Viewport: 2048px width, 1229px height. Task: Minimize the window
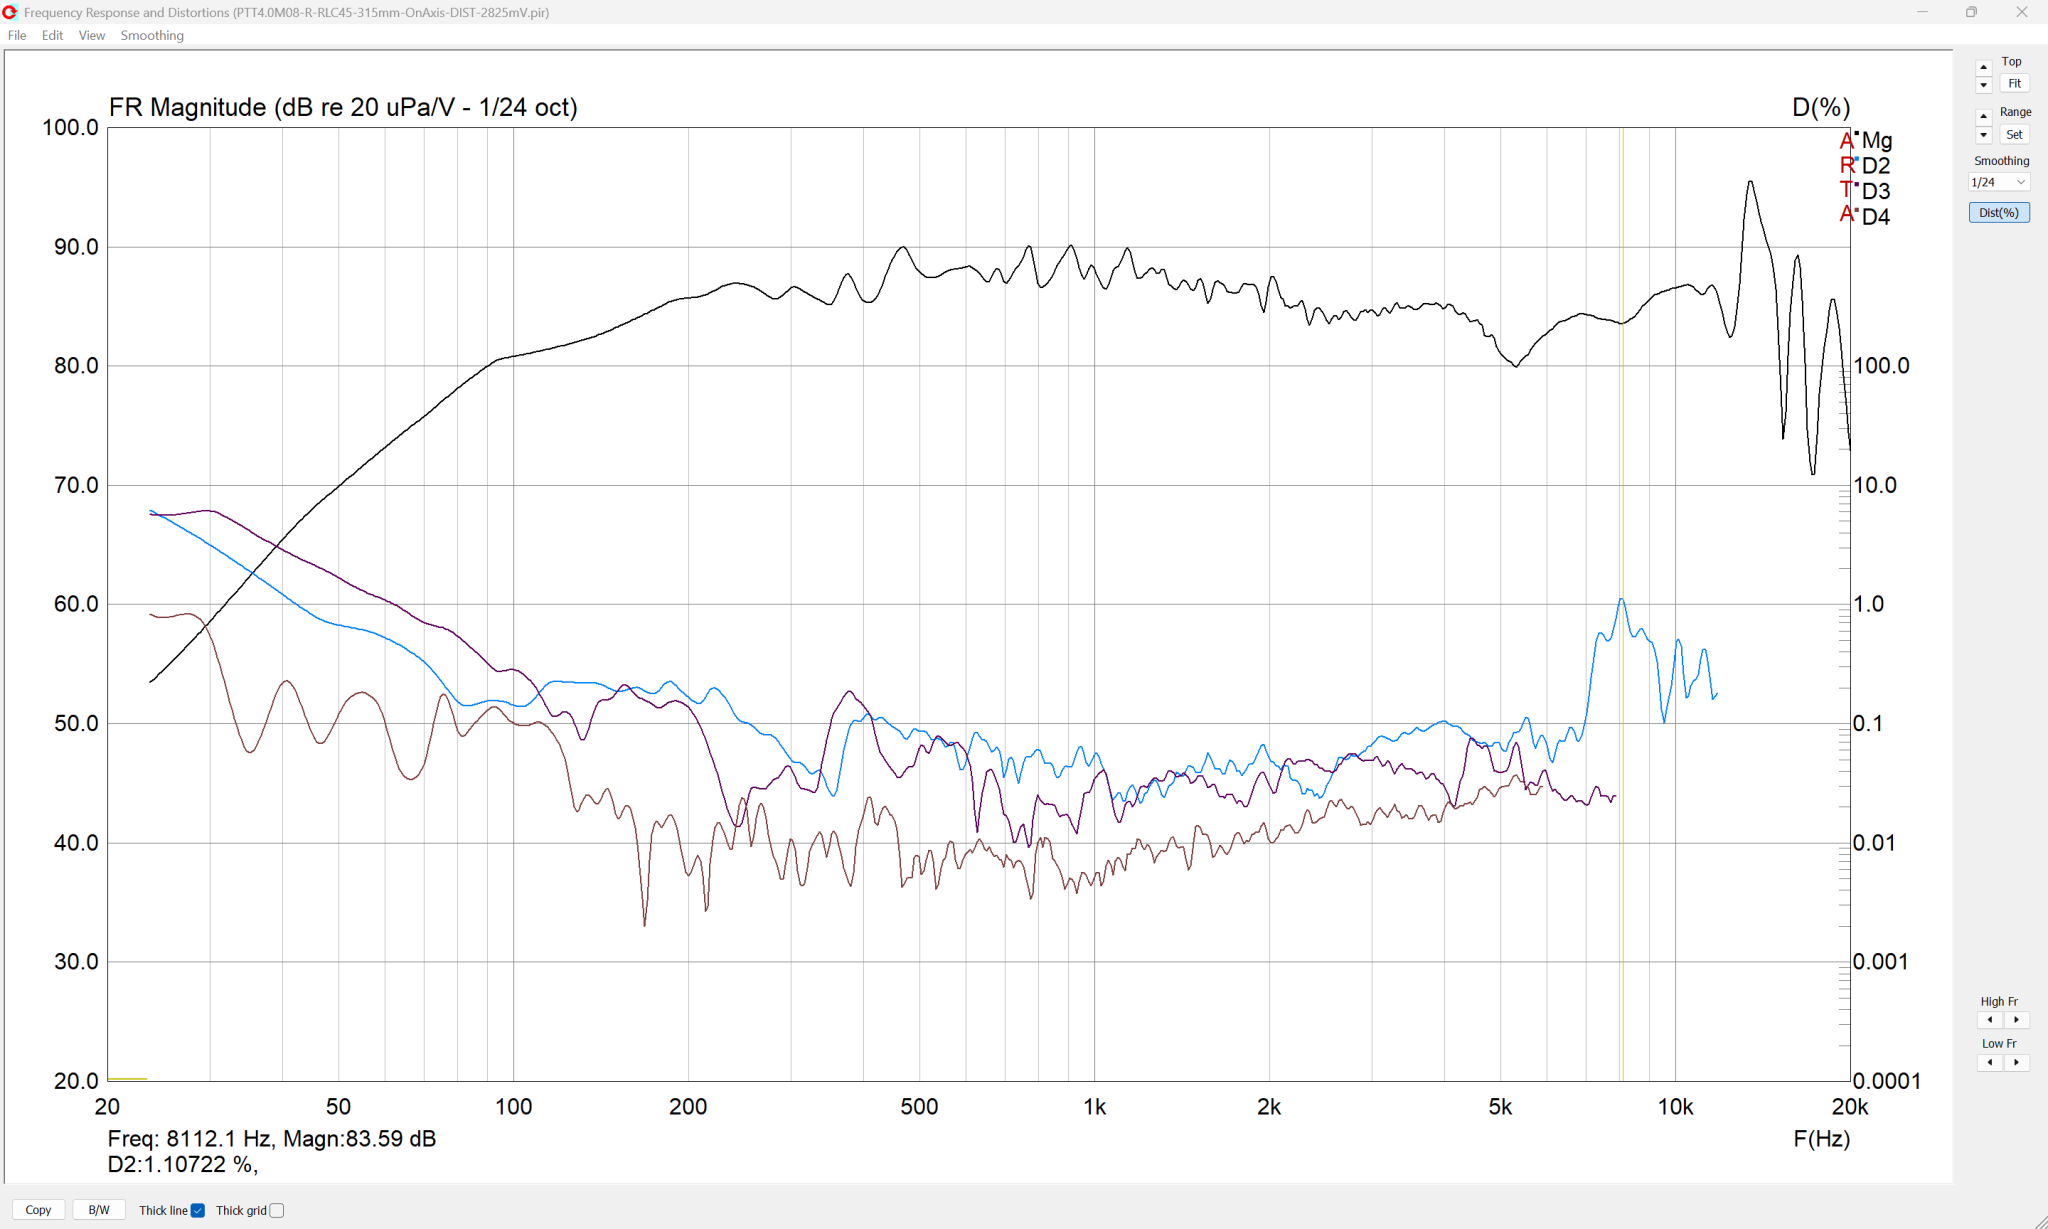pos(1922,12)
